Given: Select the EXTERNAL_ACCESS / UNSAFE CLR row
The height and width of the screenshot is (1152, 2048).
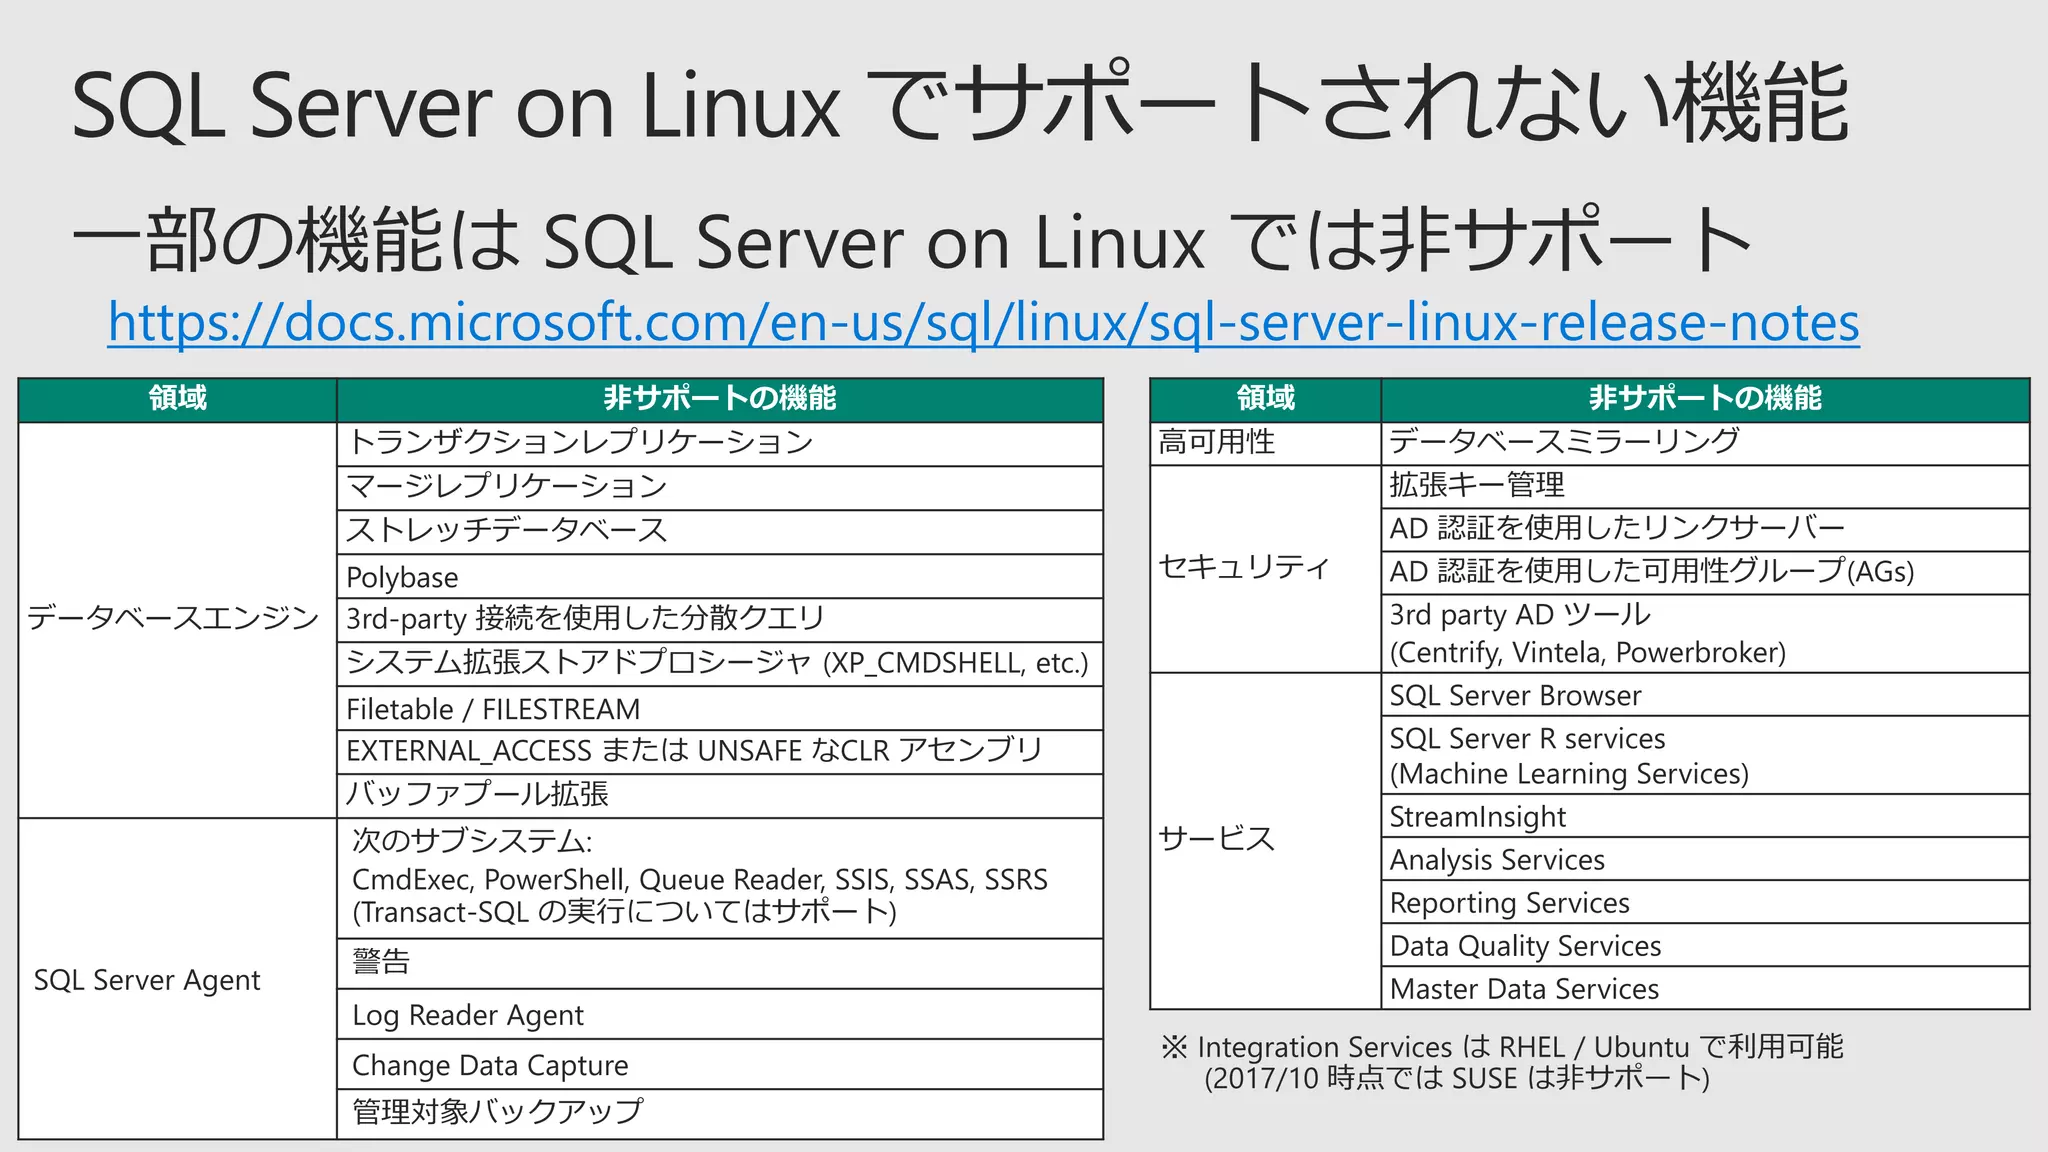Looking at the screenshot, I should [720, 752].
